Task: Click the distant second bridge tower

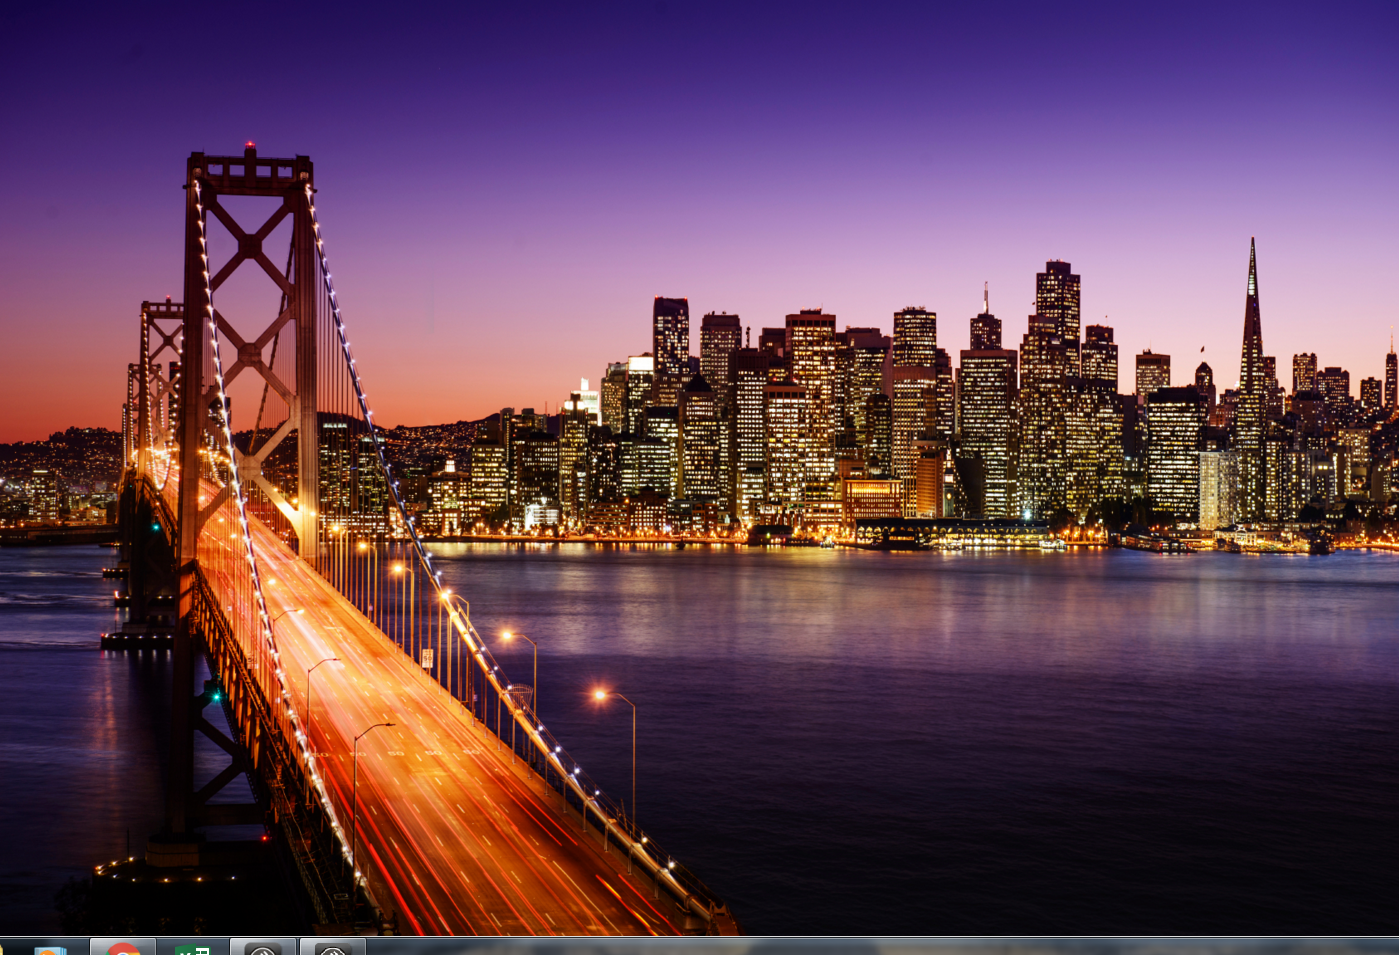Action: point(160,380)
